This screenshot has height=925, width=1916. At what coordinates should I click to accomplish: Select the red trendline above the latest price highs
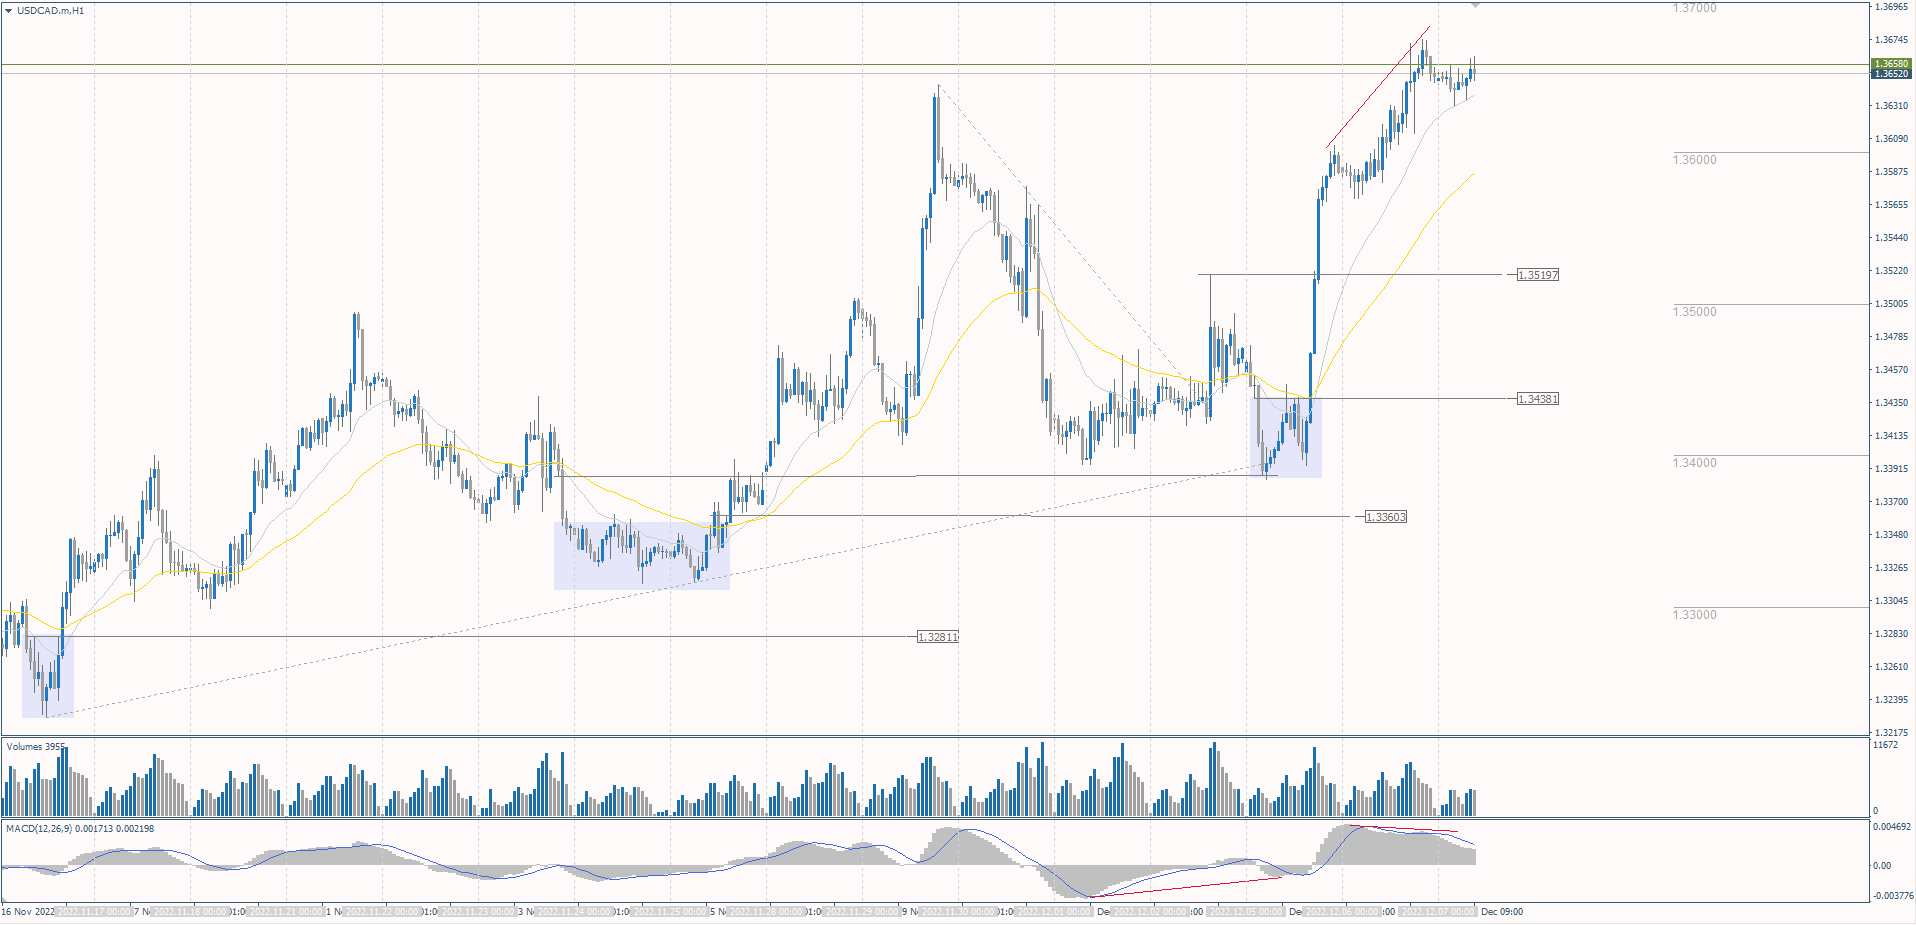pos(1378,87)
